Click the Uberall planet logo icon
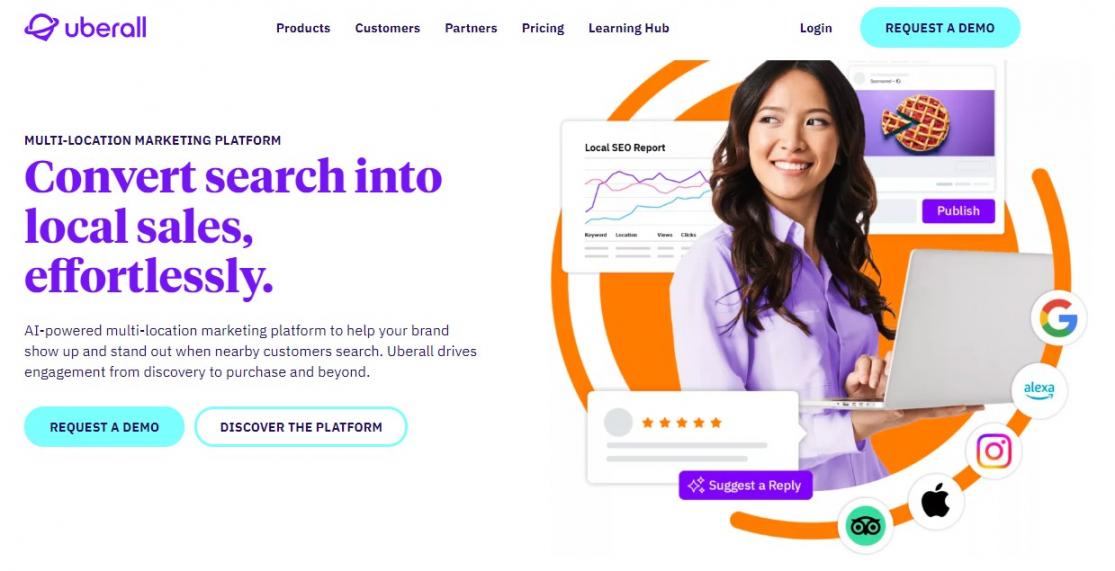 tap(41, 27)
